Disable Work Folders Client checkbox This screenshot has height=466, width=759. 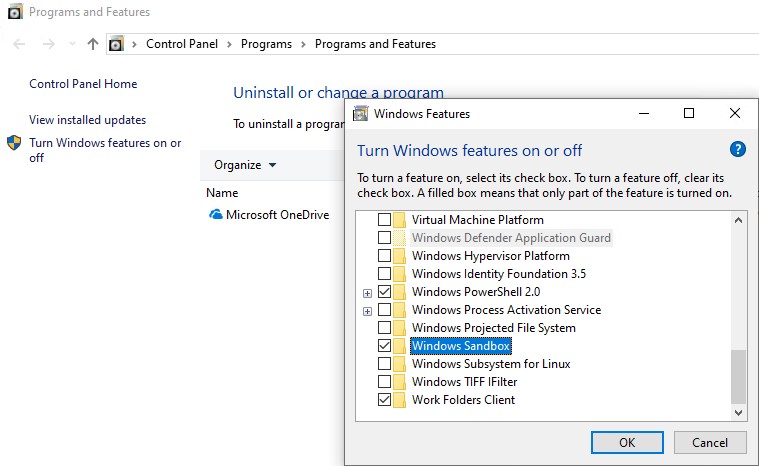pos(384,400)
